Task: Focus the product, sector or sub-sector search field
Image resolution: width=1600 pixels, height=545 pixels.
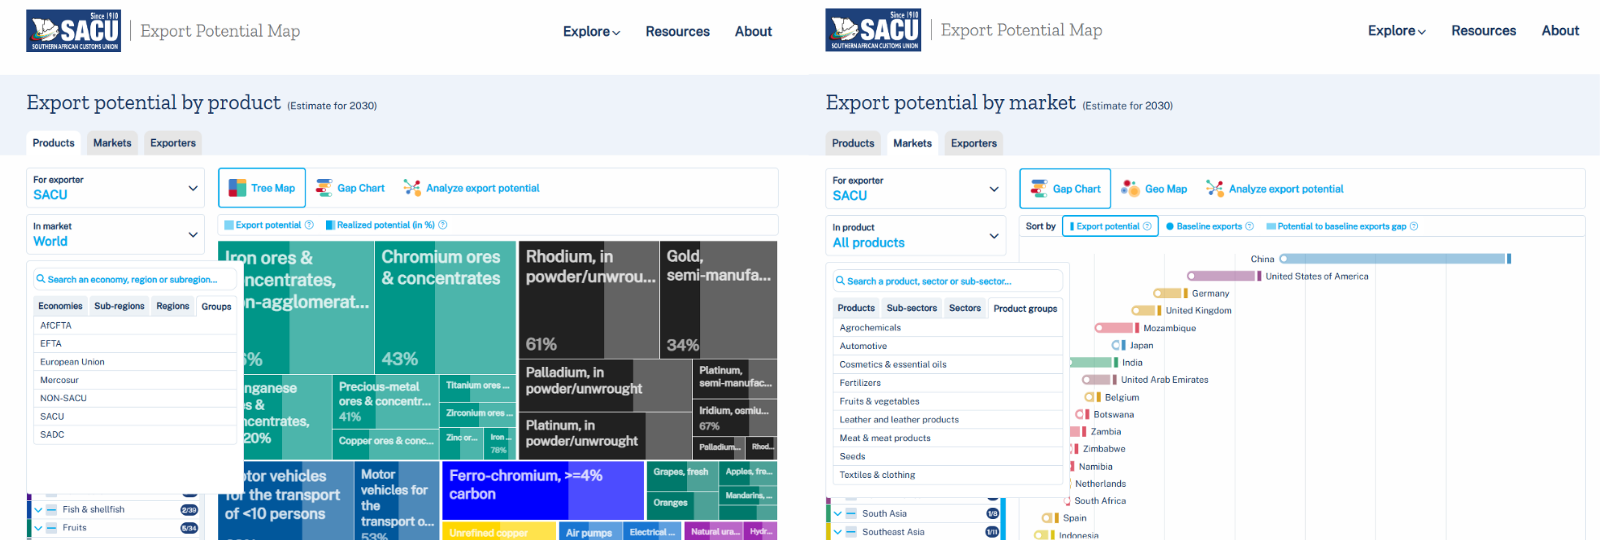Action: [950, 281]
